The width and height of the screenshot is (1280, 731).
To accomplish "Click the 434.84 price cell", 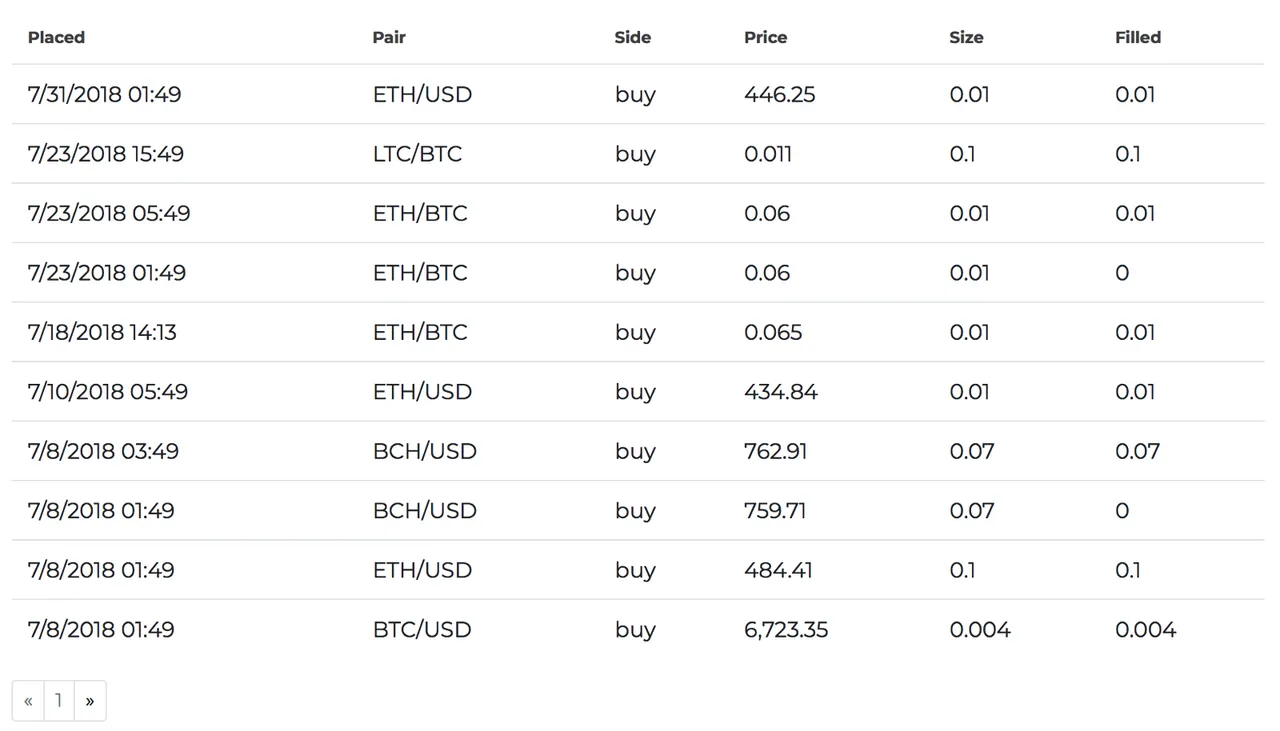I will click(781, 392).
